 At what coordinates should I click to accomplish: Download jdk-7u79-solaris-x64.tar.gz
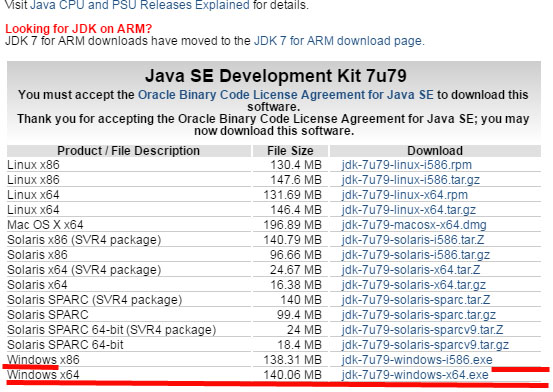tap(414, 285)
